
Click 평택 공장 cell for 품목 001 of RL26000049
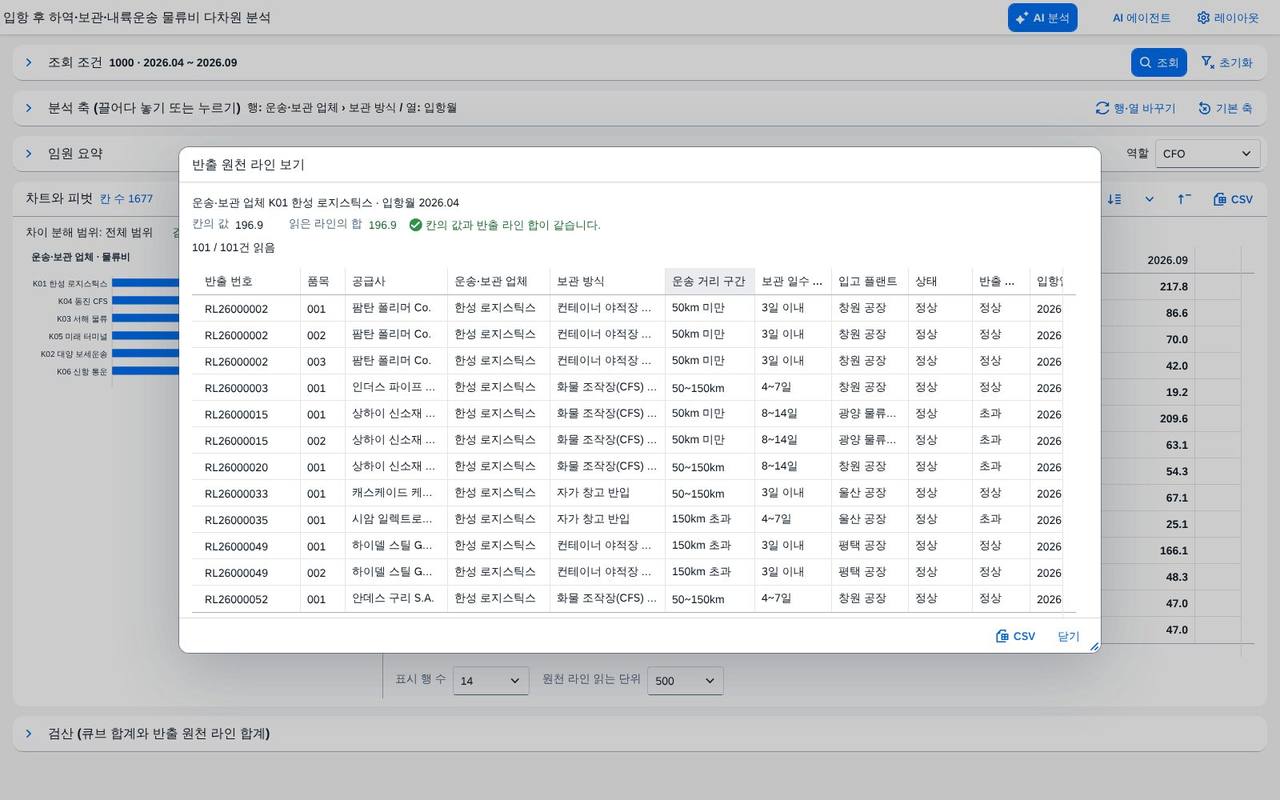click(x=869, y=546)
